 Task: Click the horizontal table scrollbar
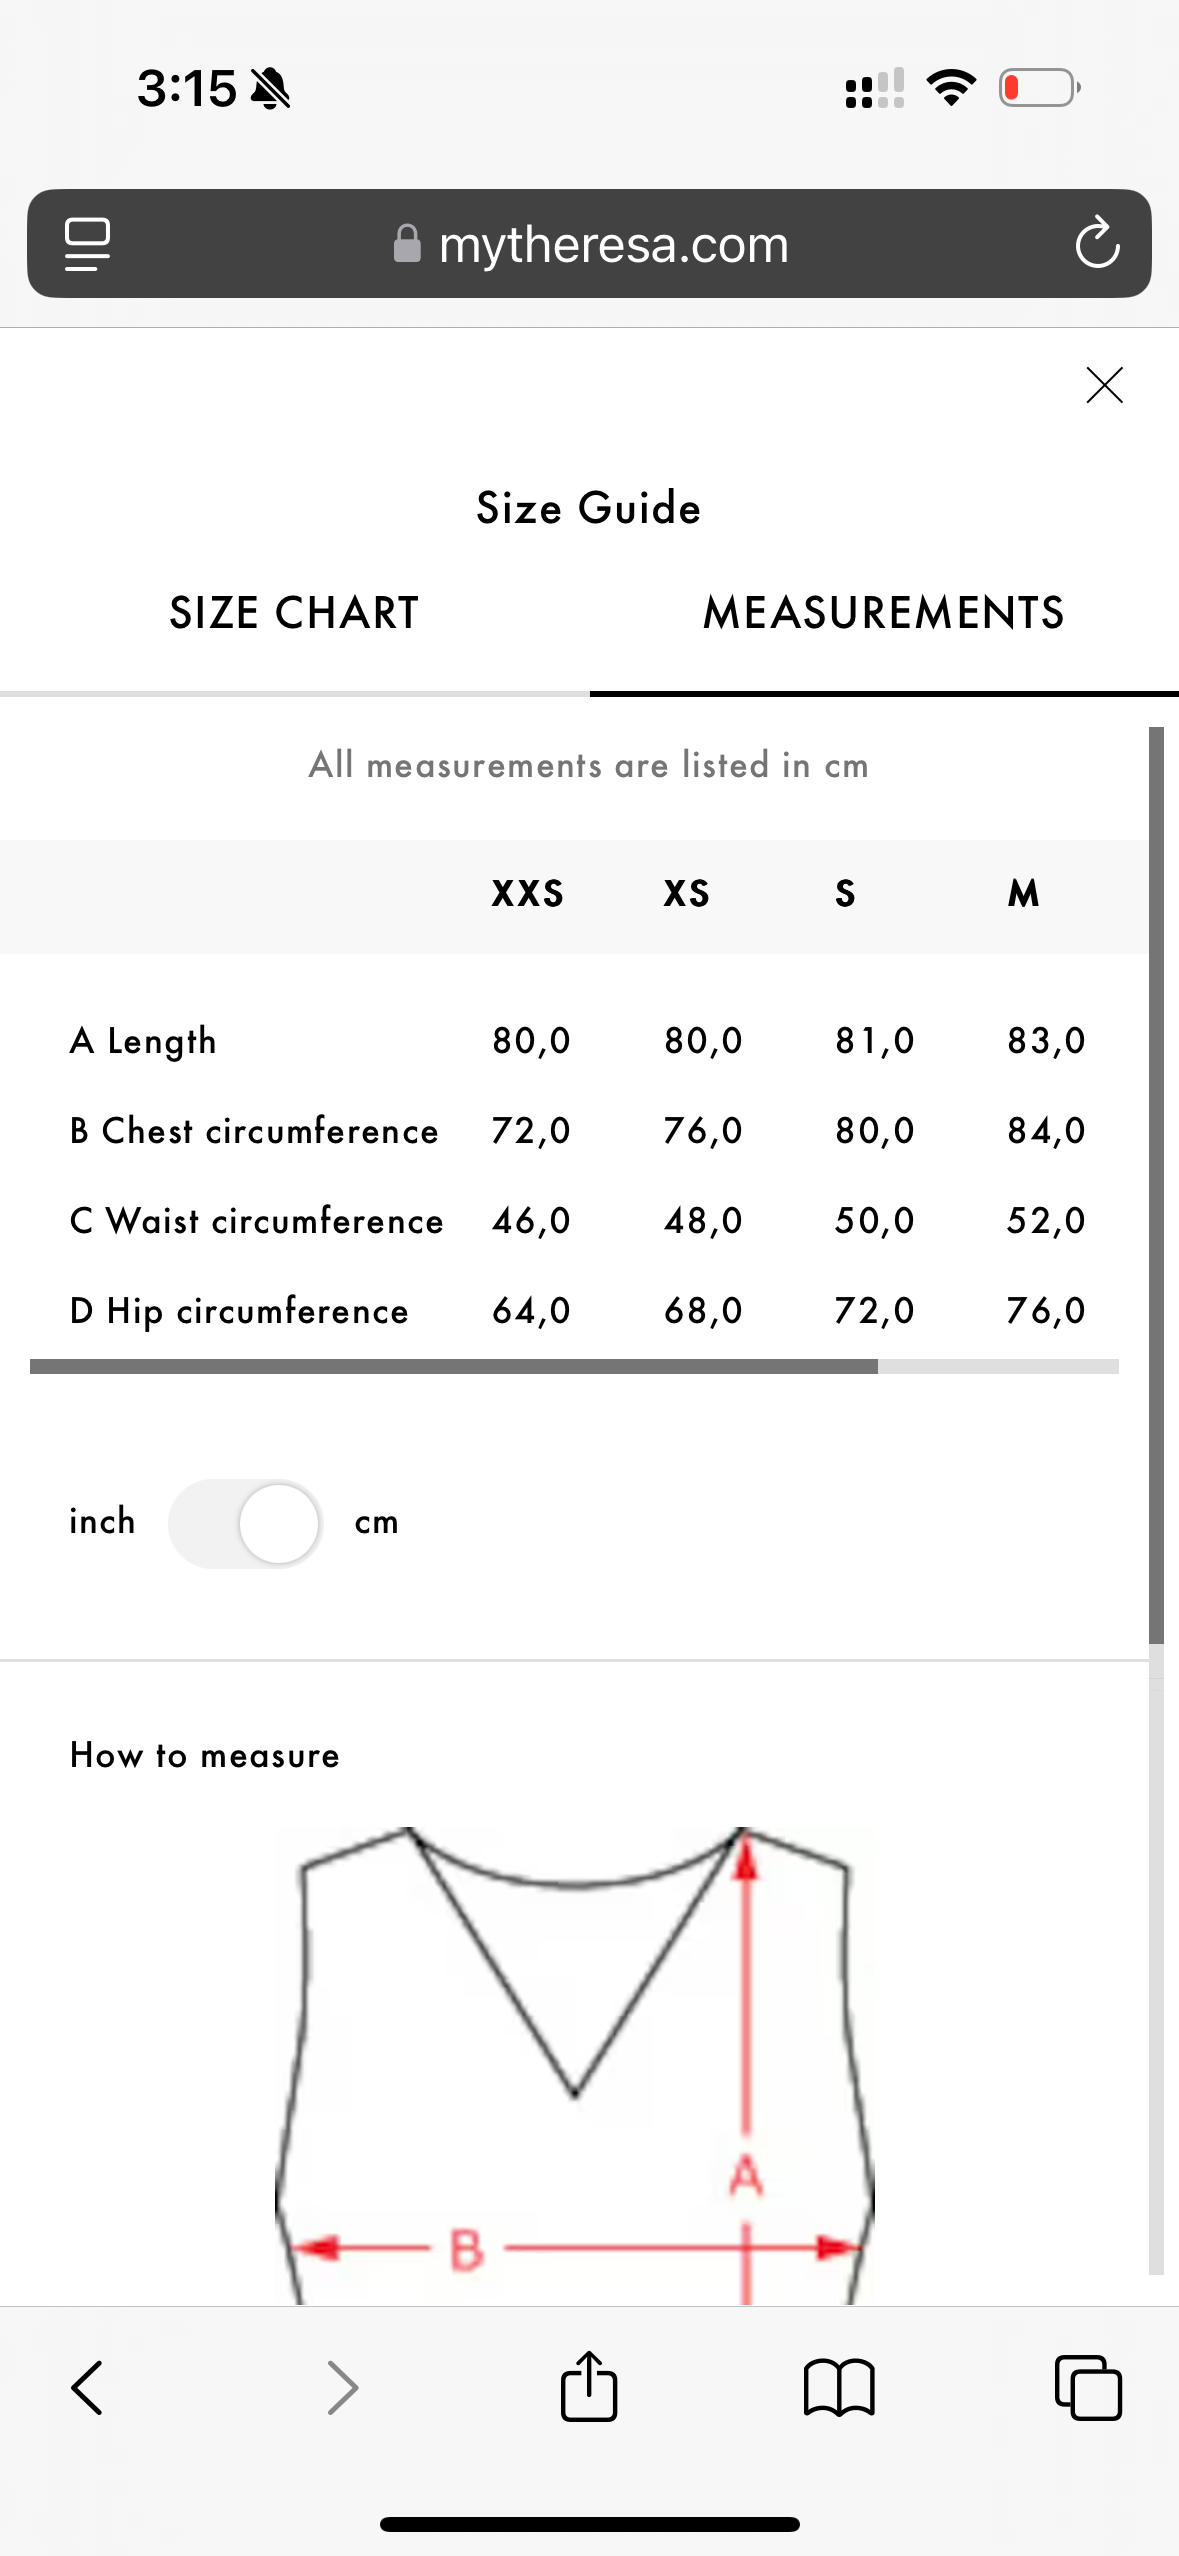(454, 1366)
